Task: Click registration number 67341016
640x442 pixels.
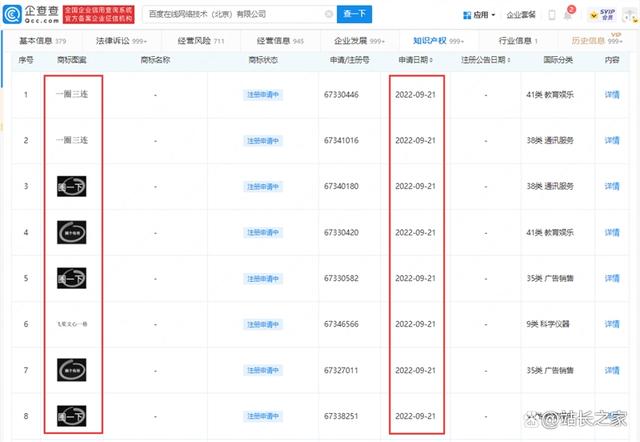Action: pyautogui.click(x=341, y=140)
